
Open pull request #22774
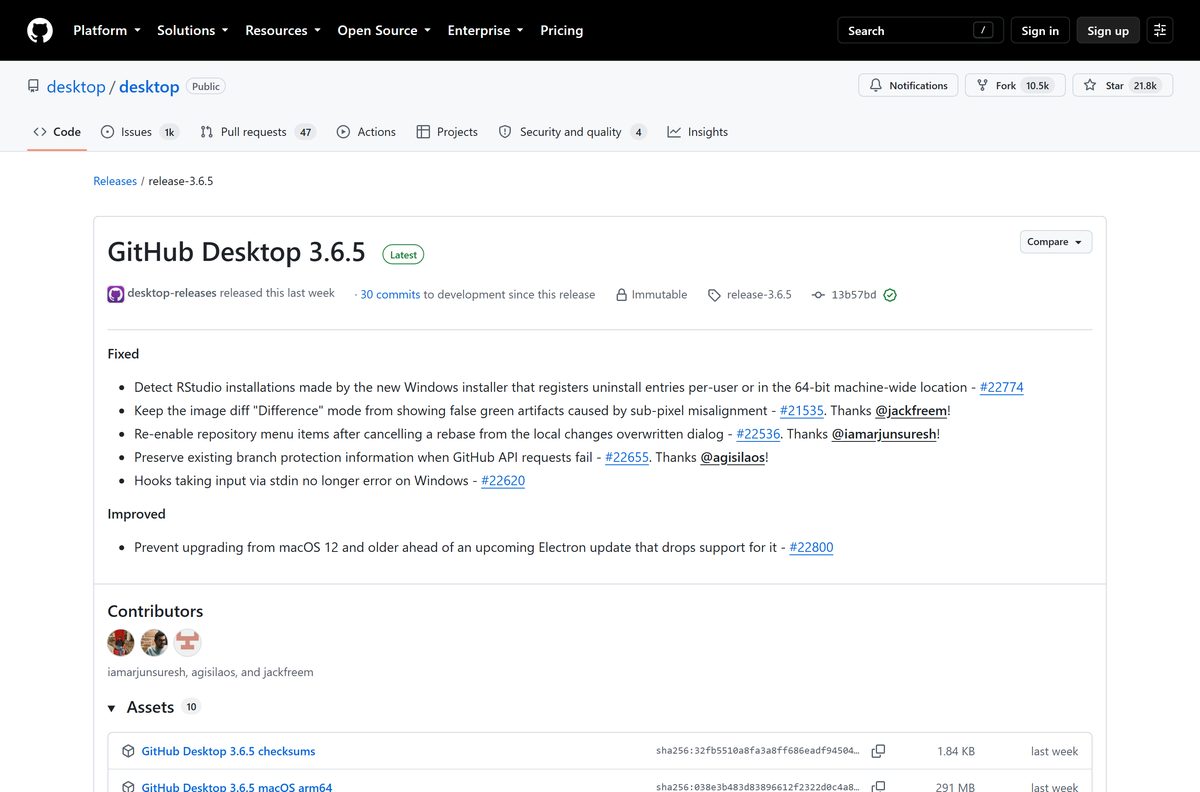(1001, 387)
